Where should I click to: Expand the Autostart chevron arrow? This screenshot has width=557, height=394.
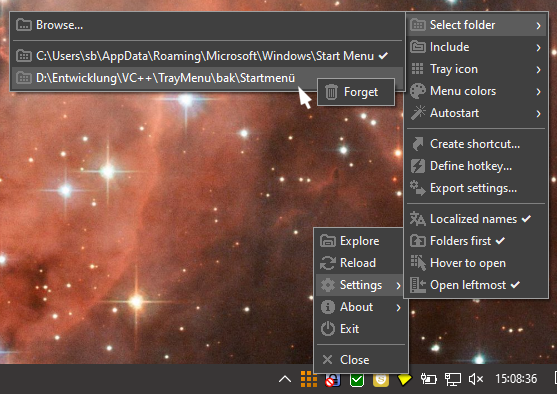coord(539,113)
